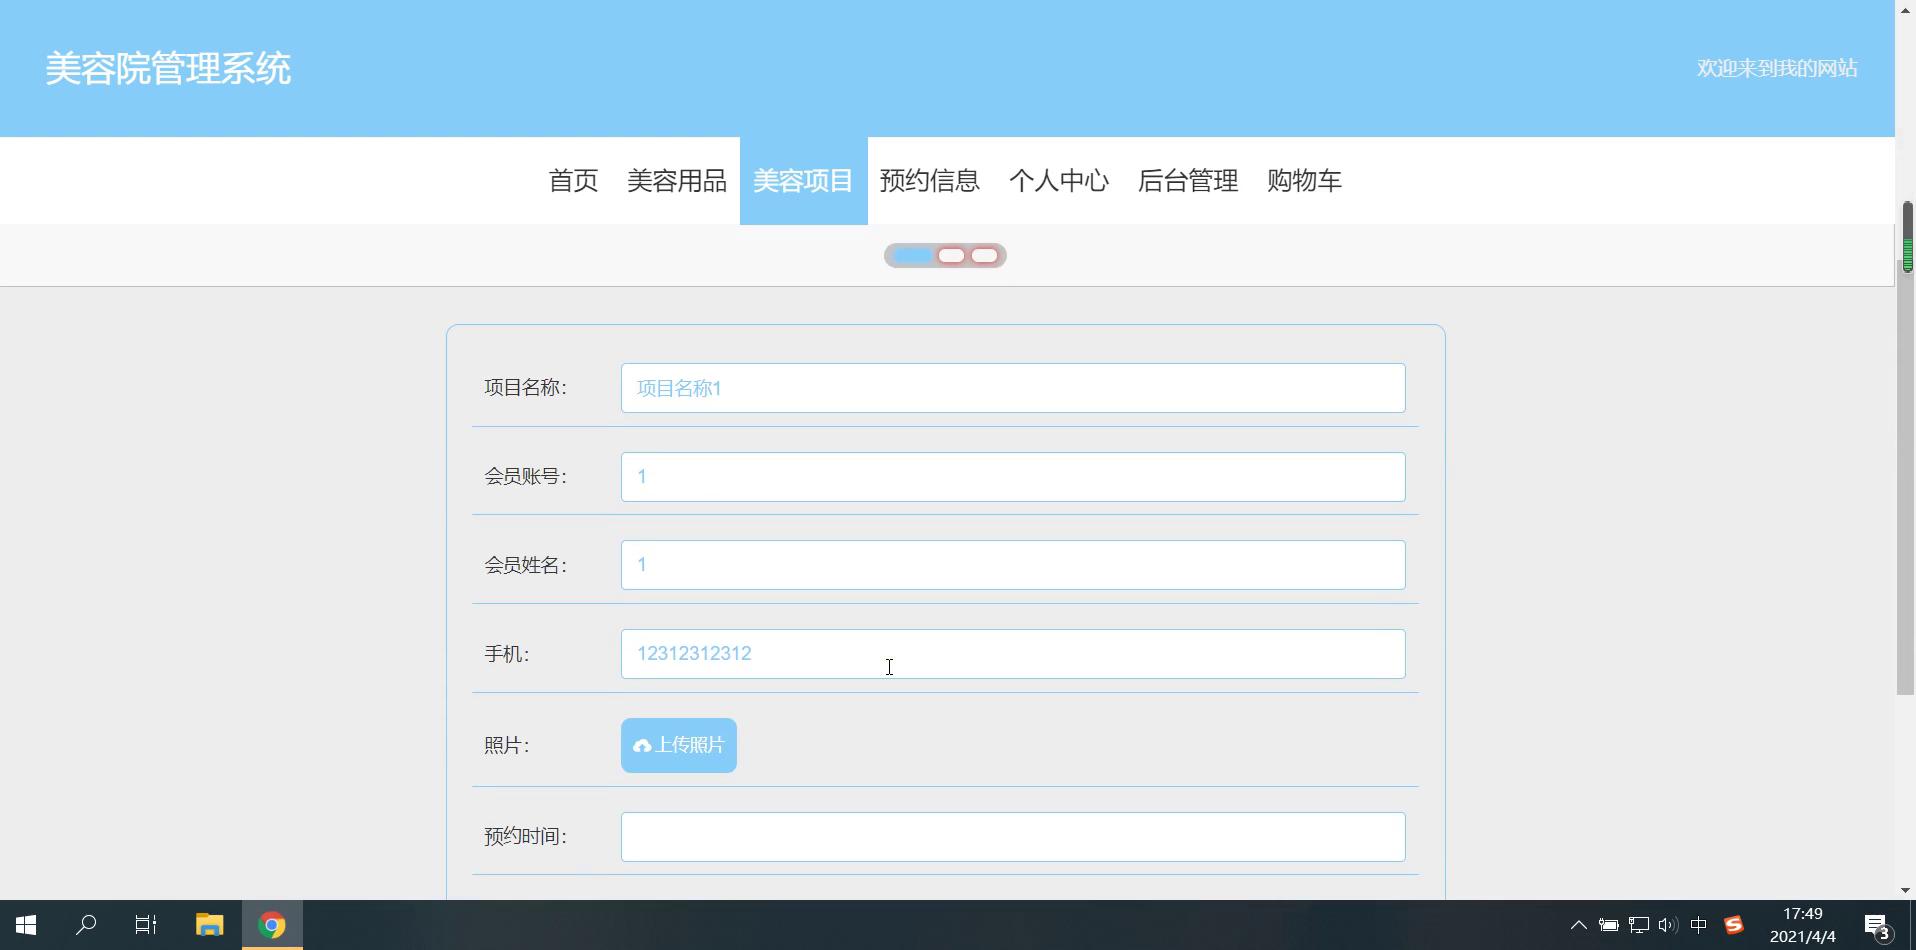This screenshot has width=1916, height=950.
Task: Open the appointment time picker field
Action: tap(1012, 837)
